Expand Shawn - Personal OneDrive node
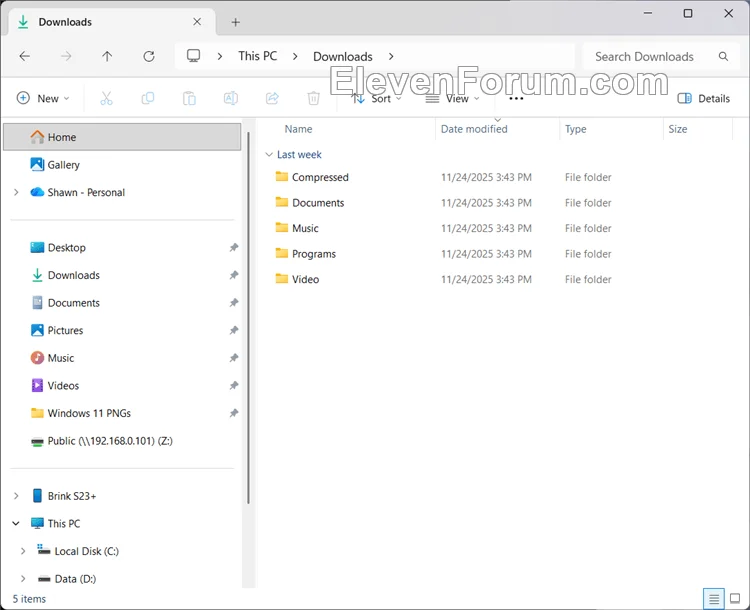 click(x=16, y=192)
